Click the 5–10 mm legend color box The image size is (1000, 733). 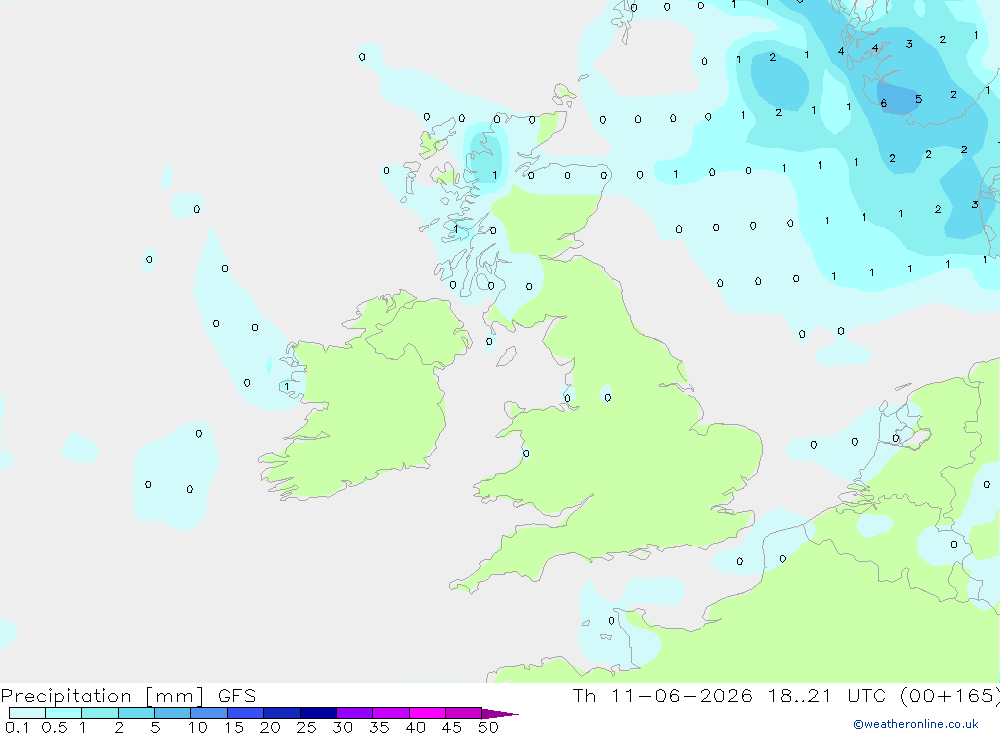172,713
